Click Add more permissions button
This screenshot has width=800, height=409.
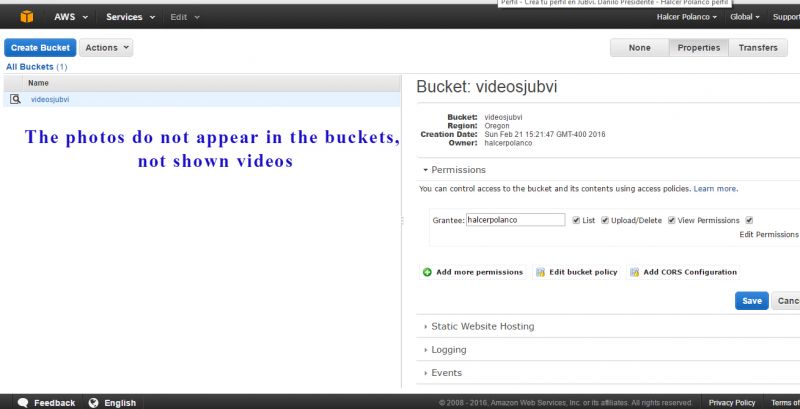tap(473, 272)
